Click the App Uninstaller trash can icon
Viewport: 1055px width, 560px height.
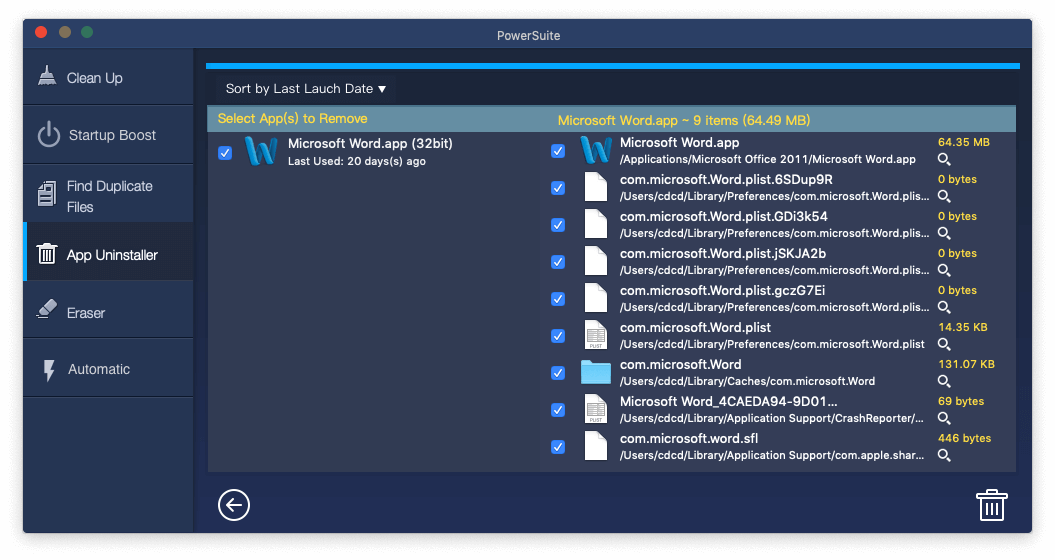tap(46, 254)
